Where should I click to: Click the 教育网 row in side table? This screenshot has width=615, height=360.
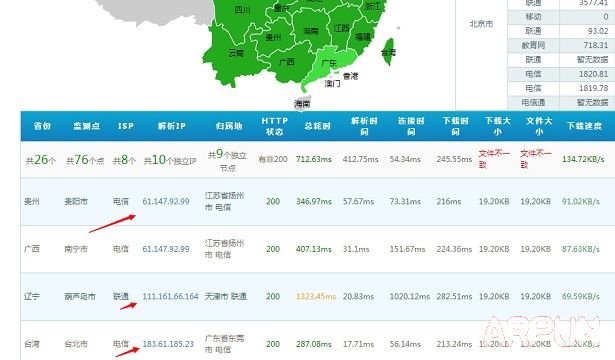[x=533, y=45]
